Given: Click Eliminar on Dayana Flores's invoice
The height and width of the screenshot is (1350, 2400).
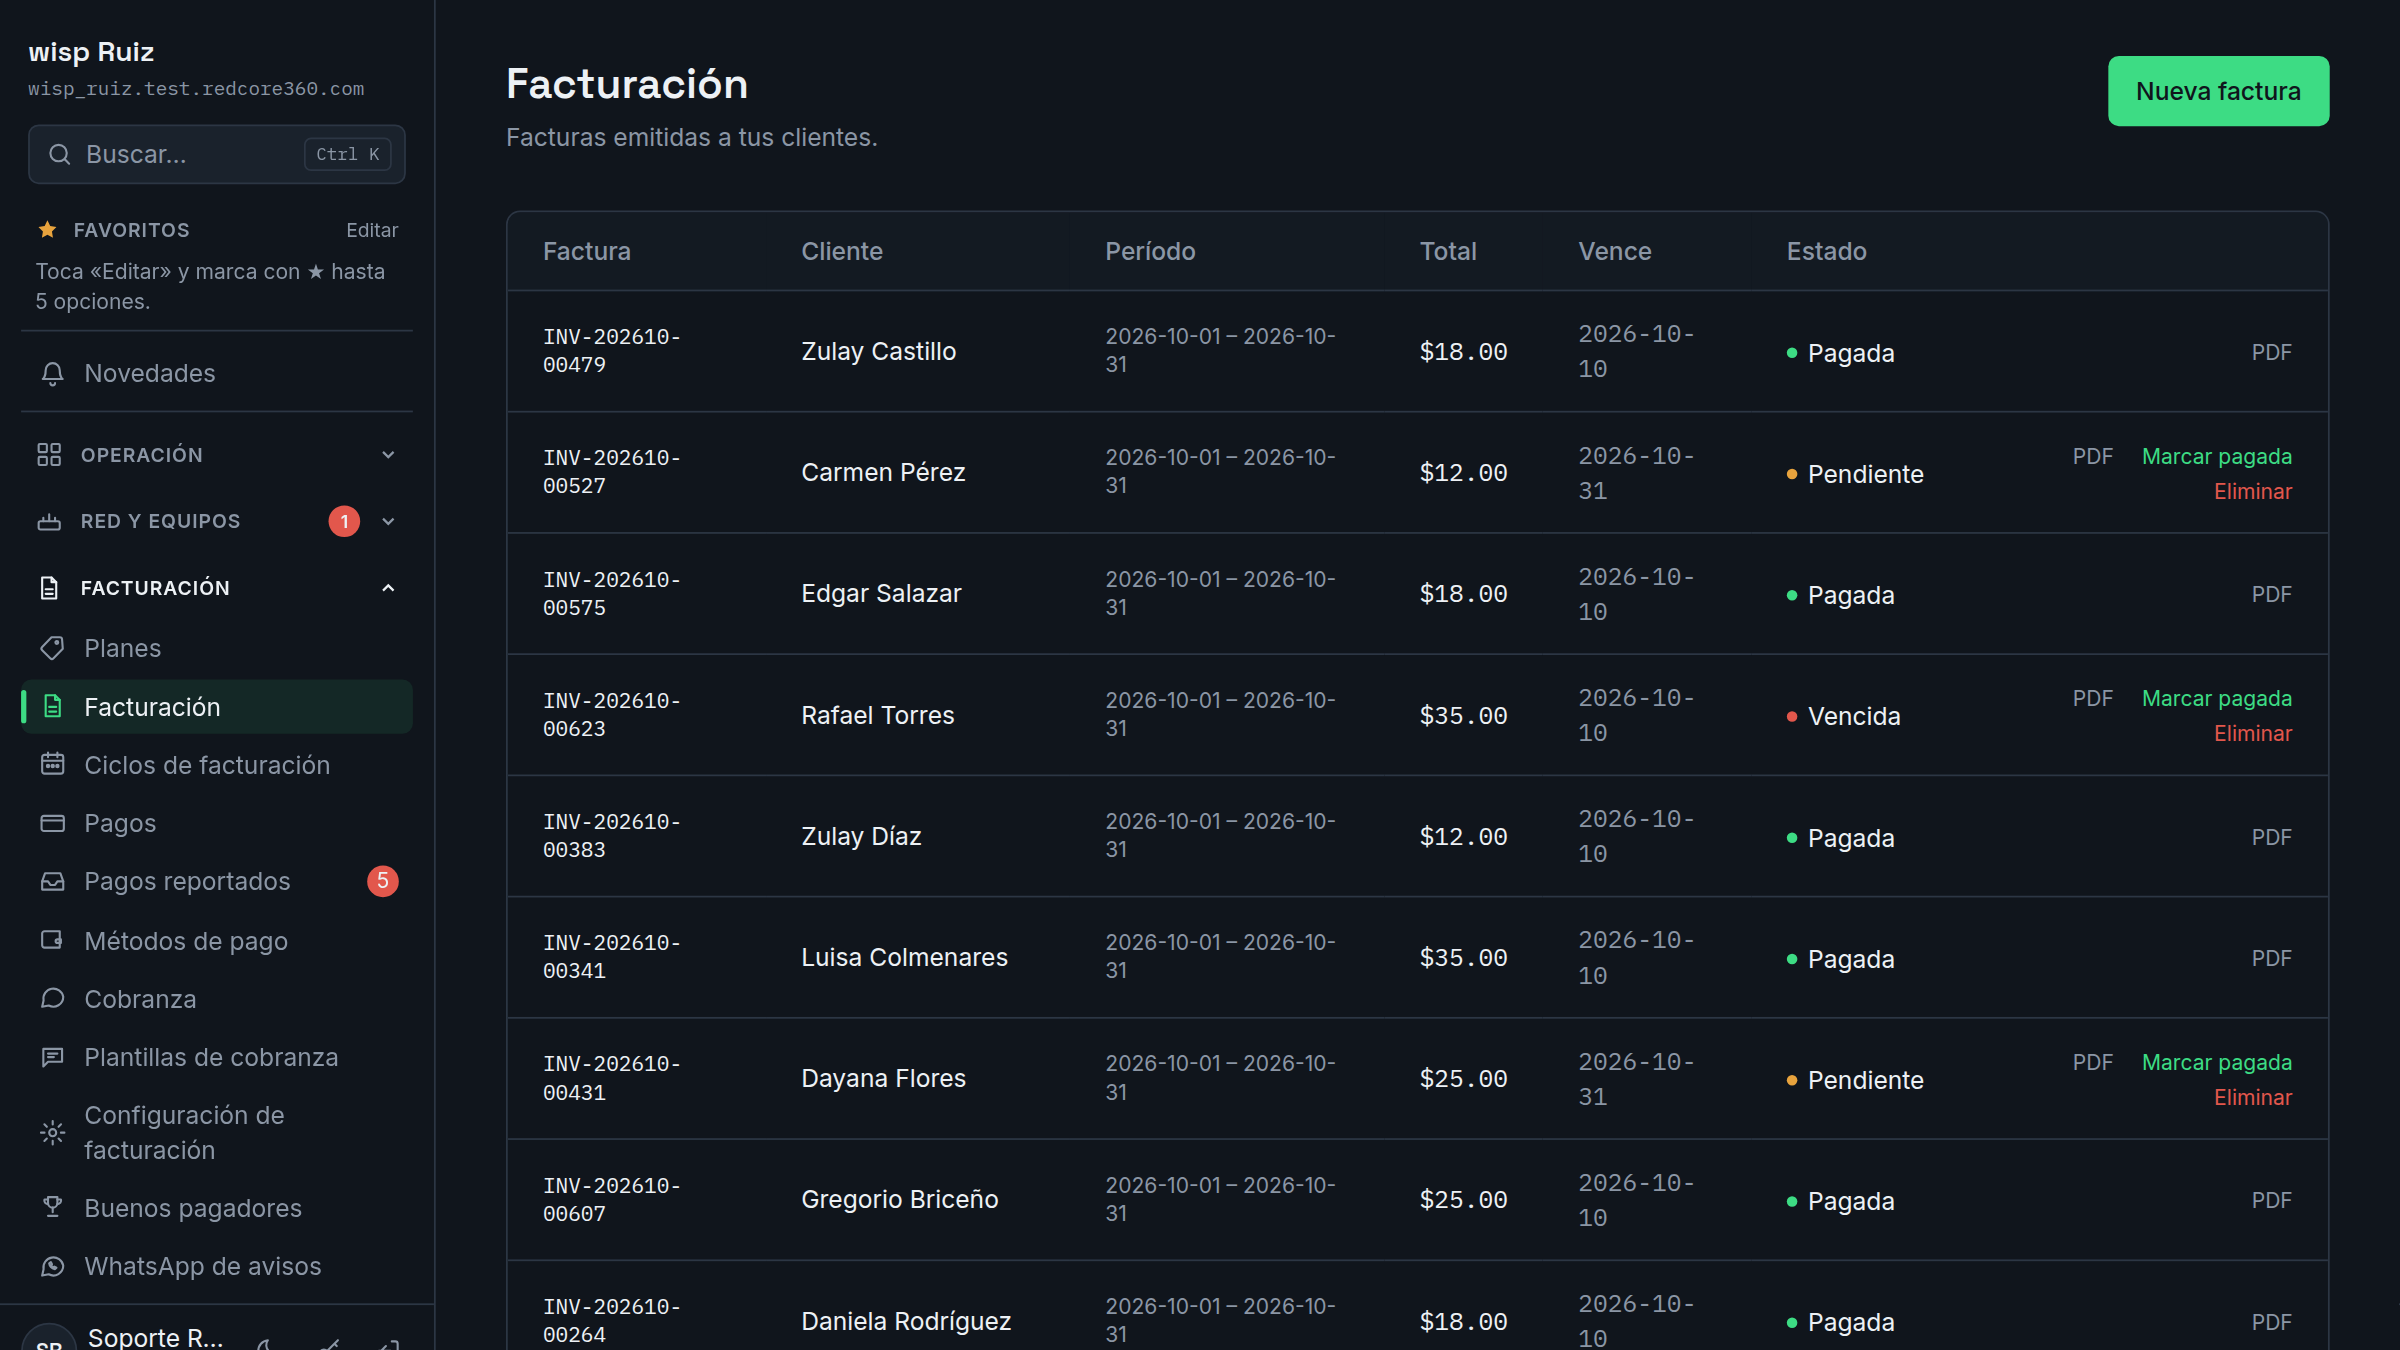Looking at the screenshot, I should pos(2252,1098).
